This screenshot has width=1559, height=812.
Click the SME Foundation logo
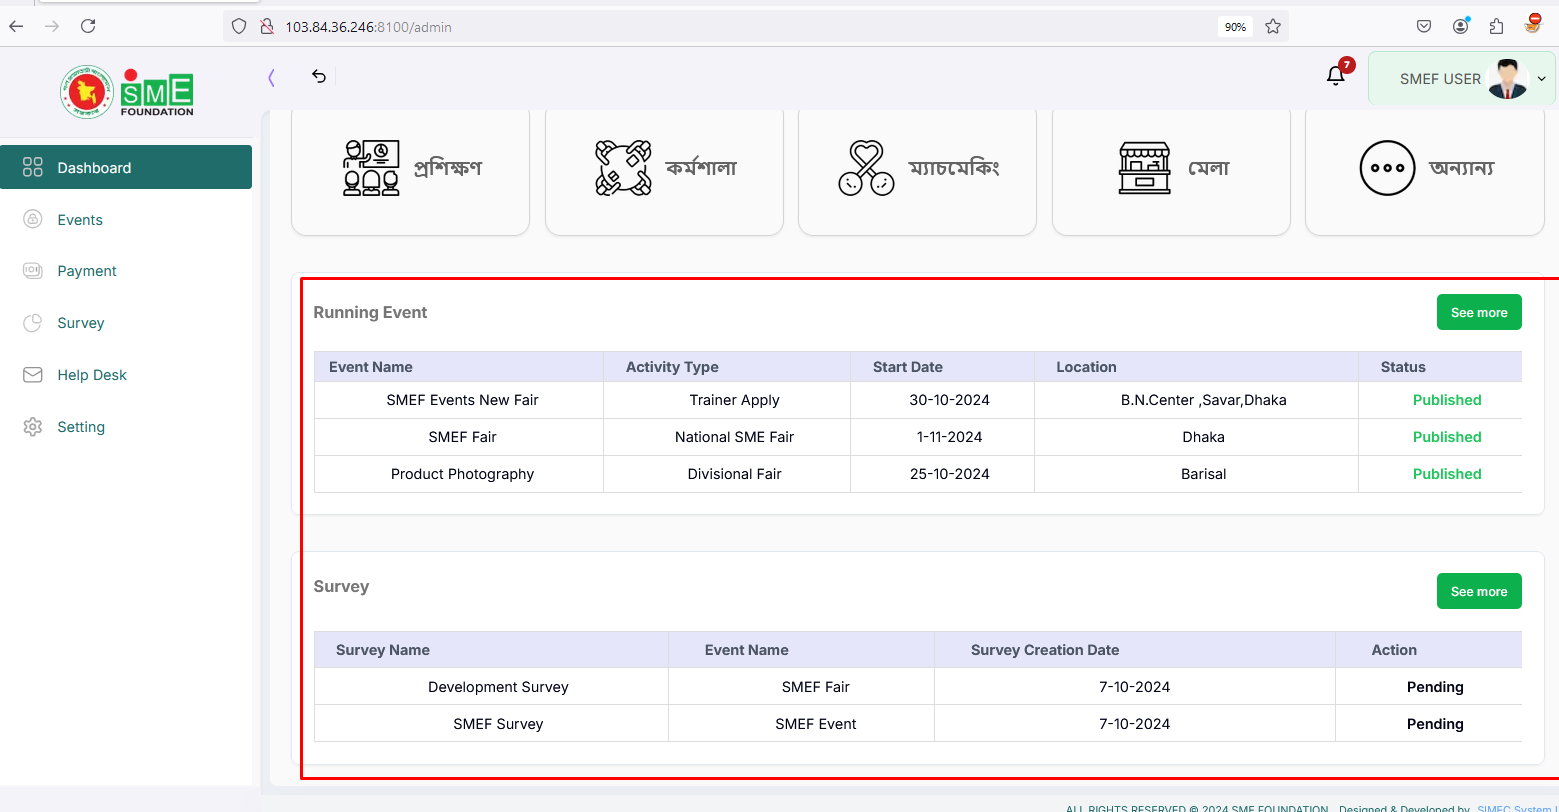tap(127, 92)
